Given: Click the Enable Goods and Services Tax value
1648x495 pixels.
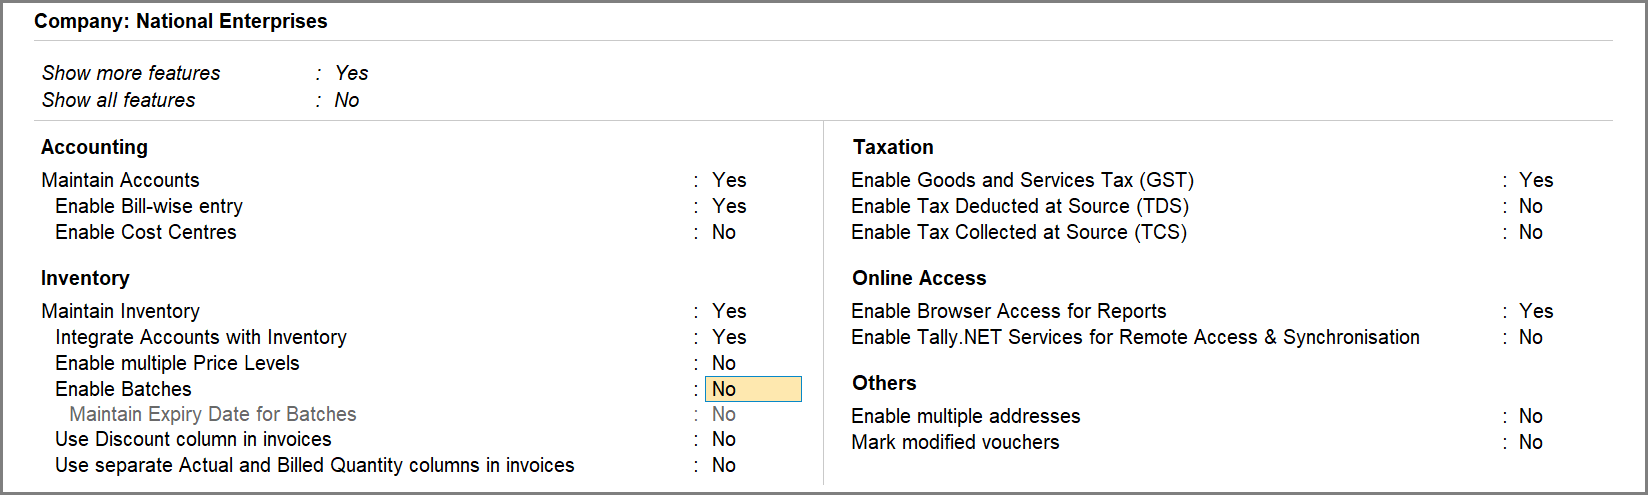Looking at the screenshot, I should [x=1535, y=180].
